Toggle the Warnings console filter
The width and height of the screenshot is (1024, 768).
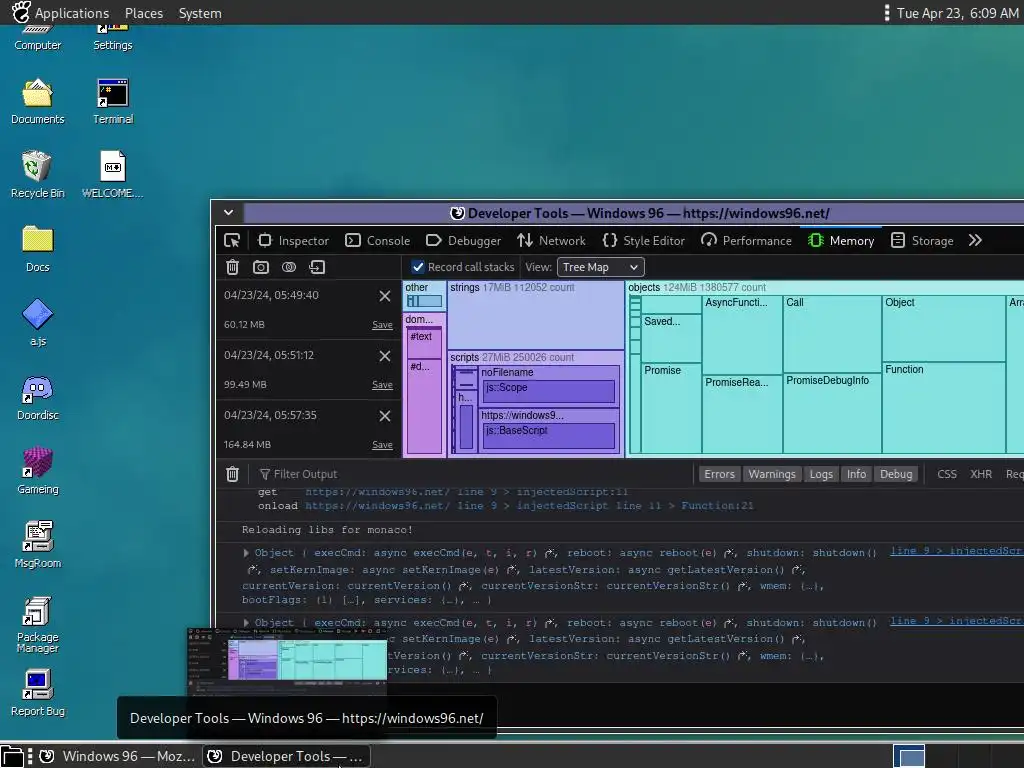click(772, 474)
